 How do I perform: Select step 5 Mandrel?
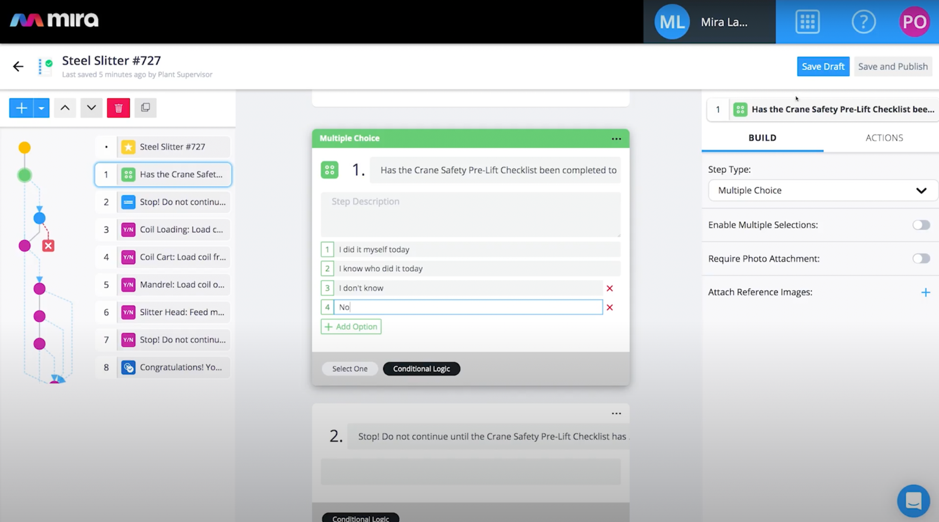(163, 284)
